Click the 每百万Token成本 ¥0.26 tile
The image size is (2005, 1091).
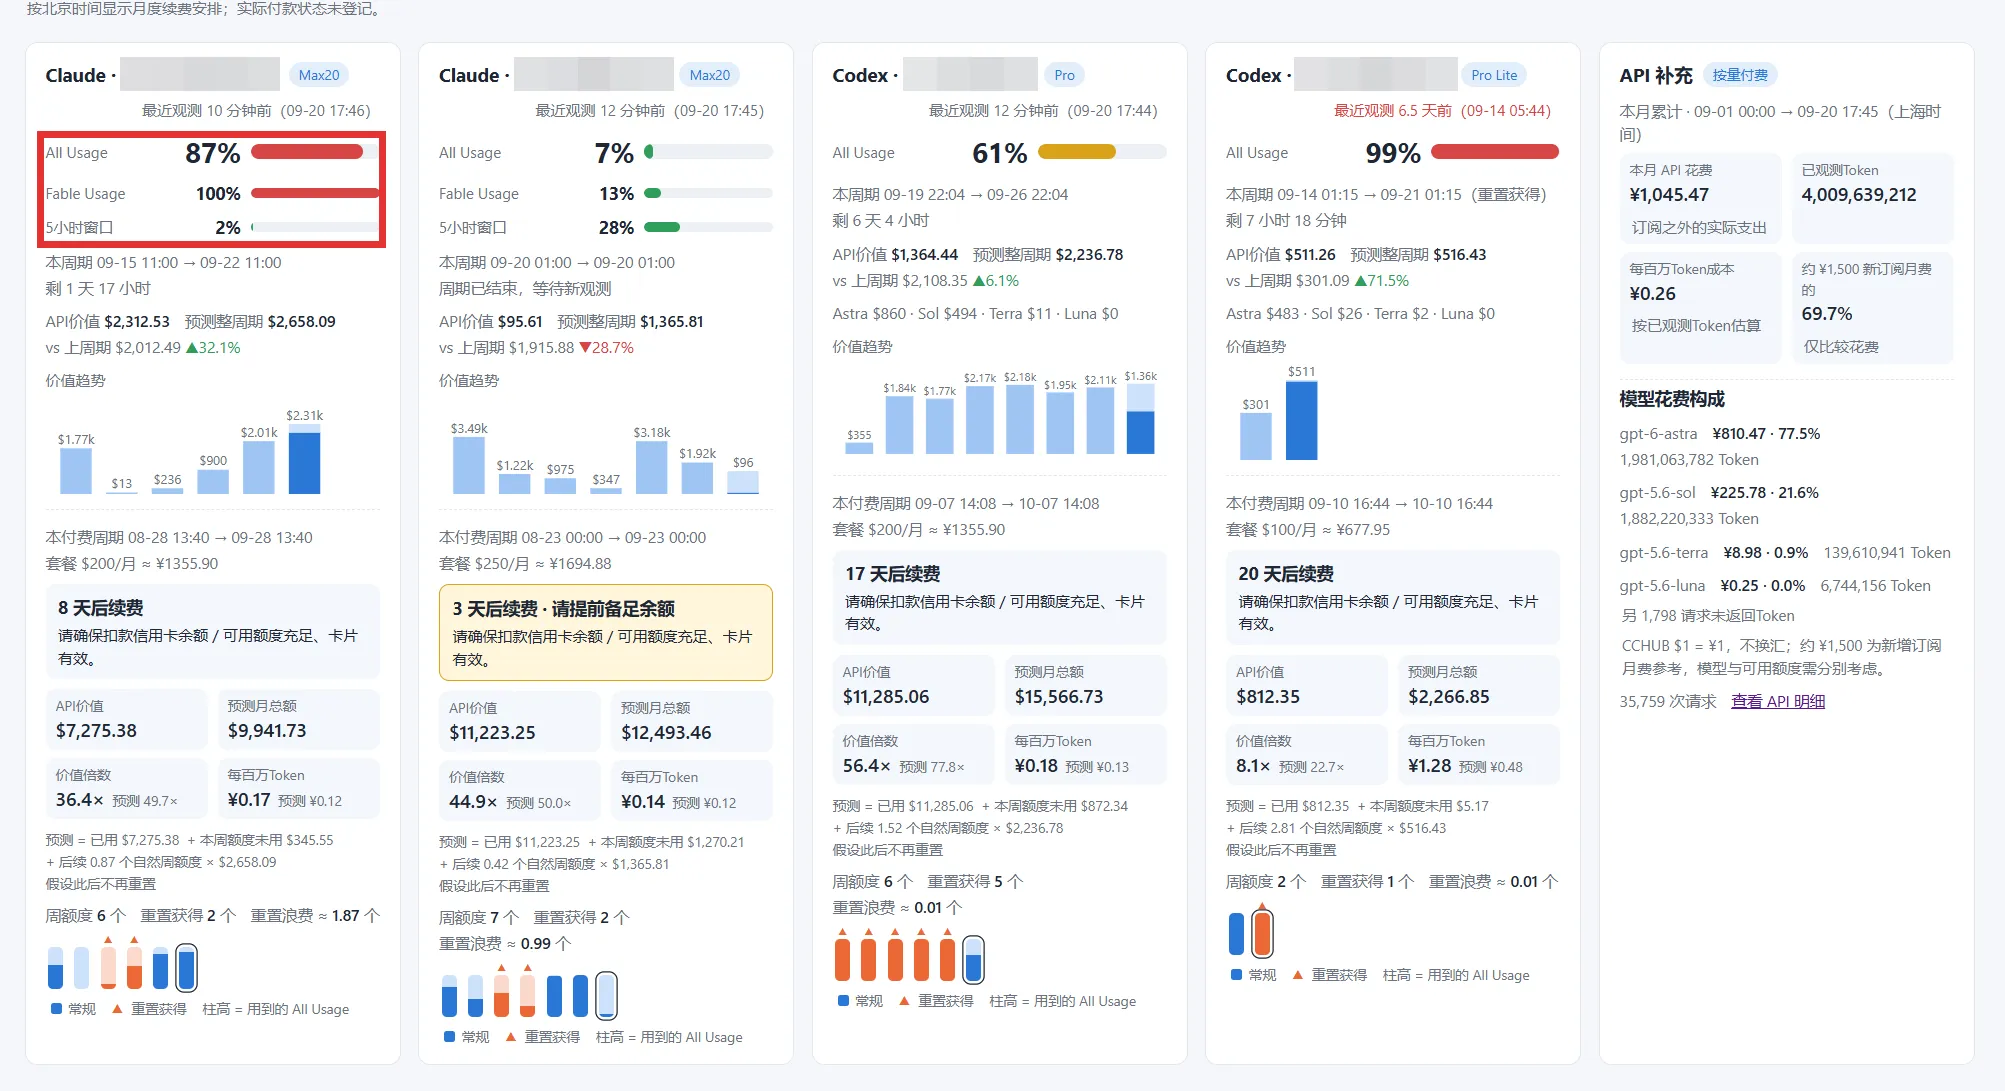[x=1700, y=308]
